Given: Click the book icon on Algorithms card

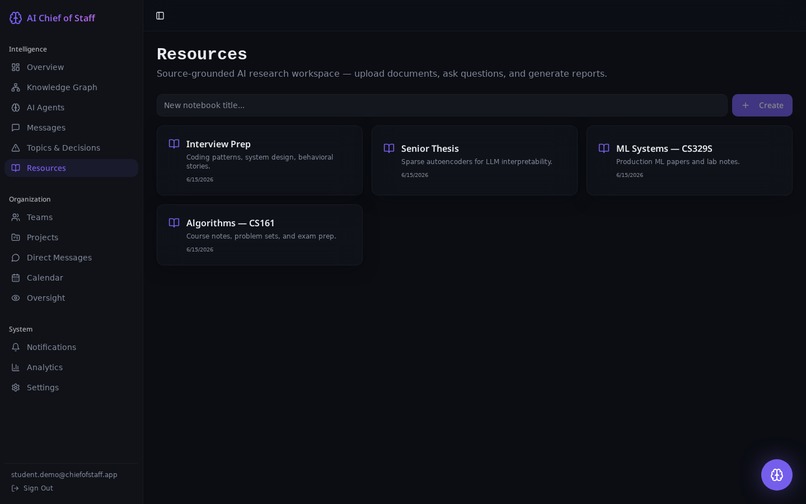Looking at the screenshot, I should click(x=174, y=223).
